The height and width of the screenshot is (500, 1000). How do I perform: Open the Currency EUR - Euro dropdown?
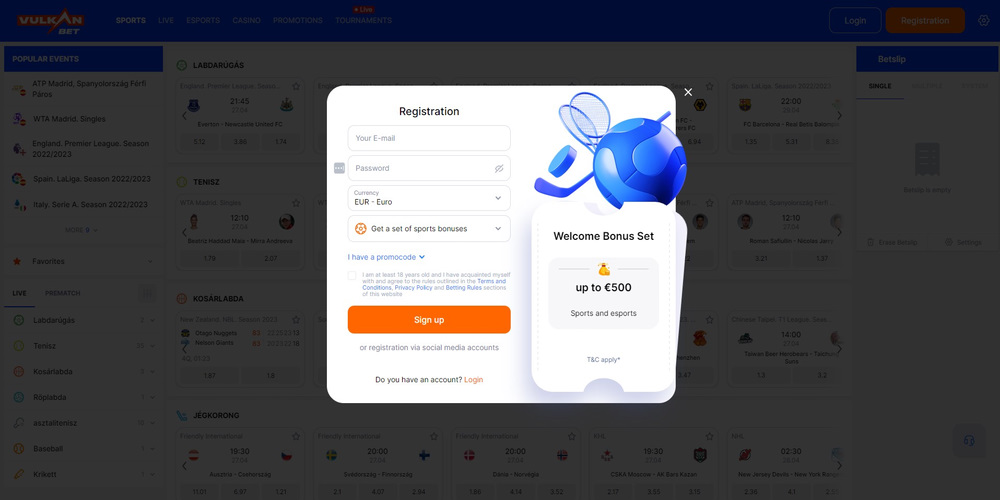click(x=429, y=198)
